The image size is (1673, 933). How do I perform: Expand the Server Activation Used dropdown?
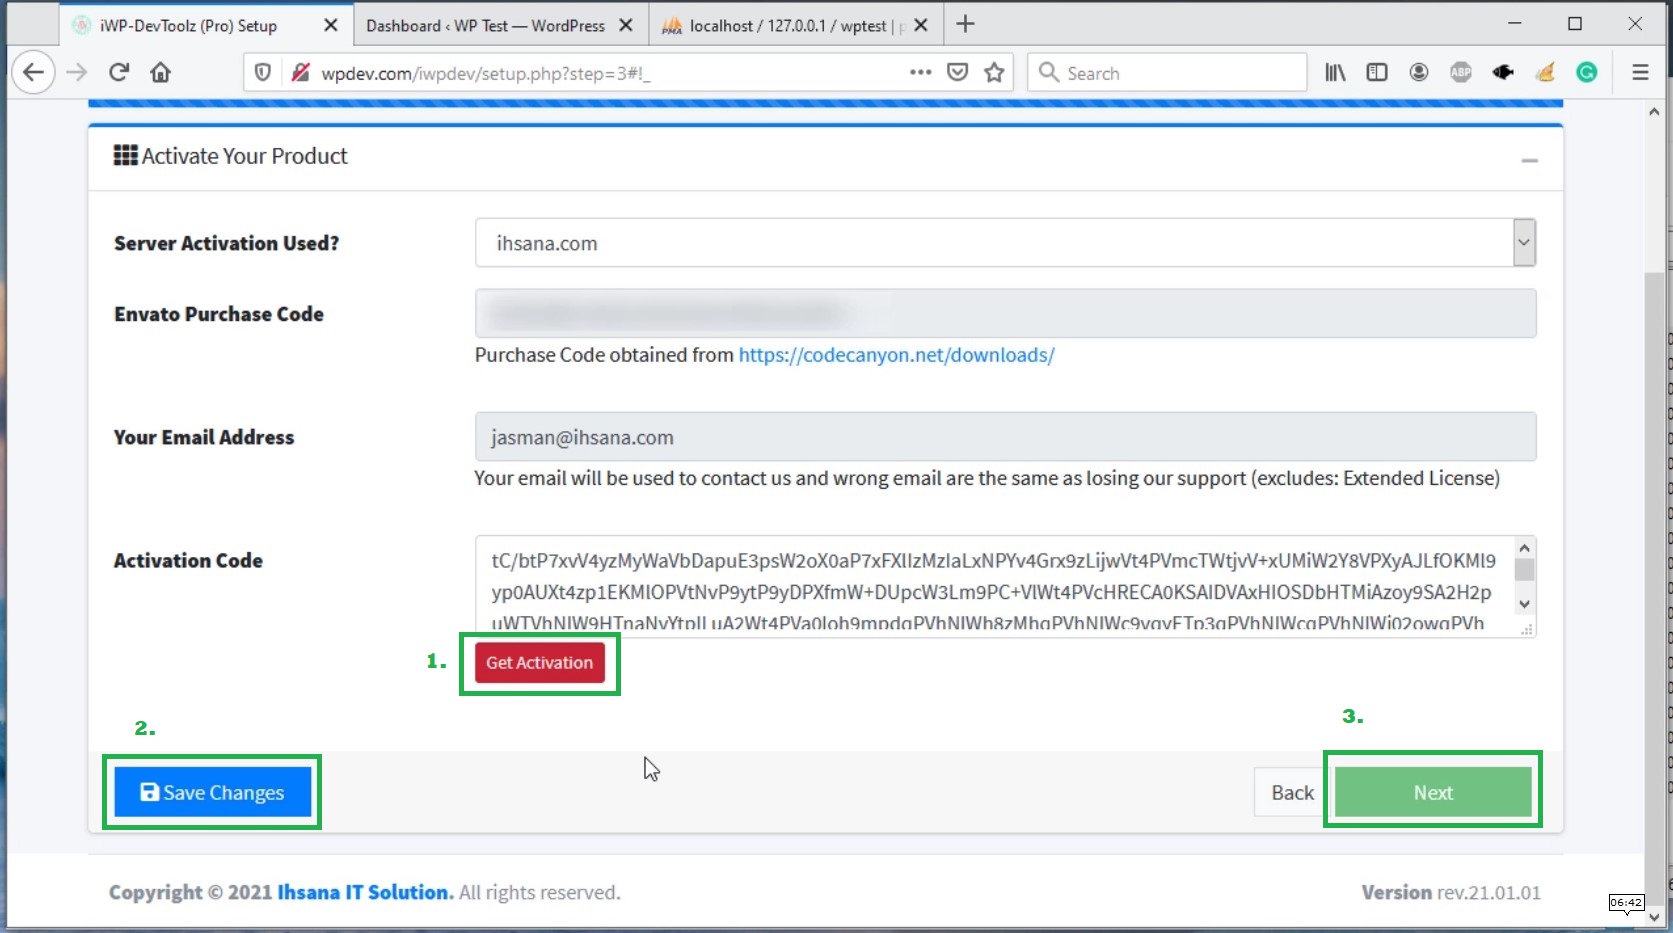[1523, 243]
